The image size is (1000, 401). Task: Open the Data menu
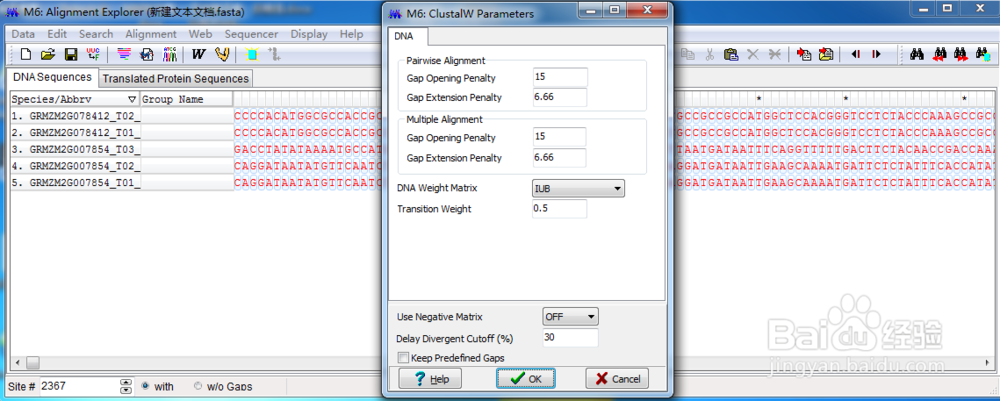[23, 34]
